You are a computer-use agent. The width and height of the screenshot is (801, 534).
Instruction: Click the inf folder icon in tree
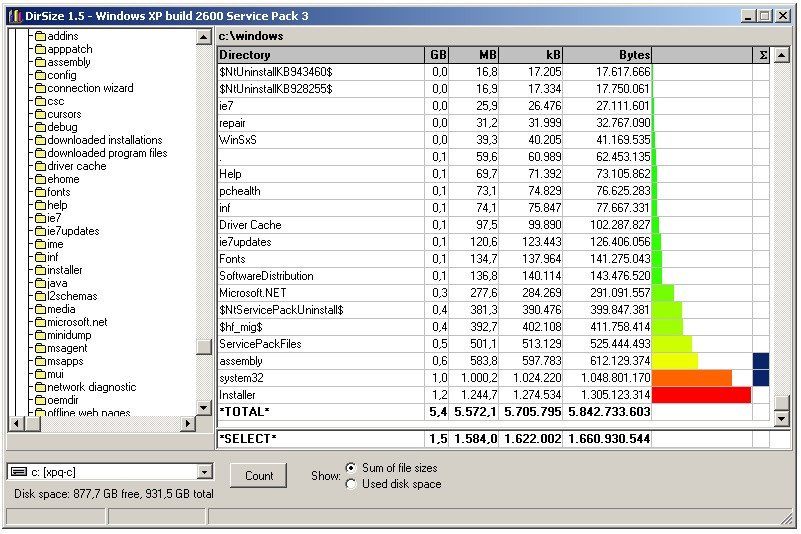(x=40, y=257)
